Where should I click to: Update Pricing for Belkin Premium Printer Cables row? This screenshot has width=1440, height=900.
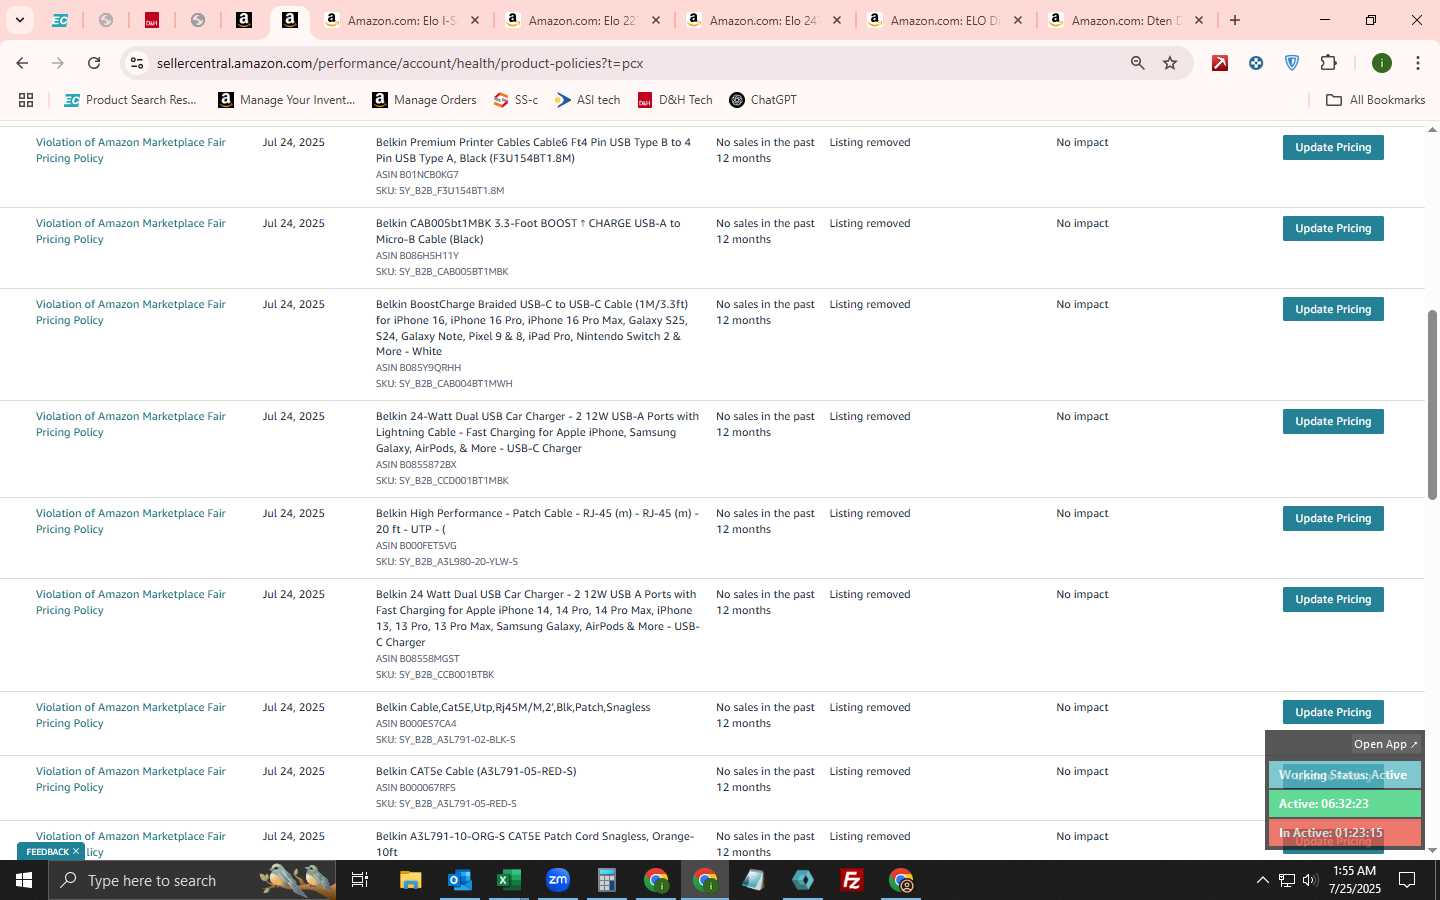click(1333, 147)
